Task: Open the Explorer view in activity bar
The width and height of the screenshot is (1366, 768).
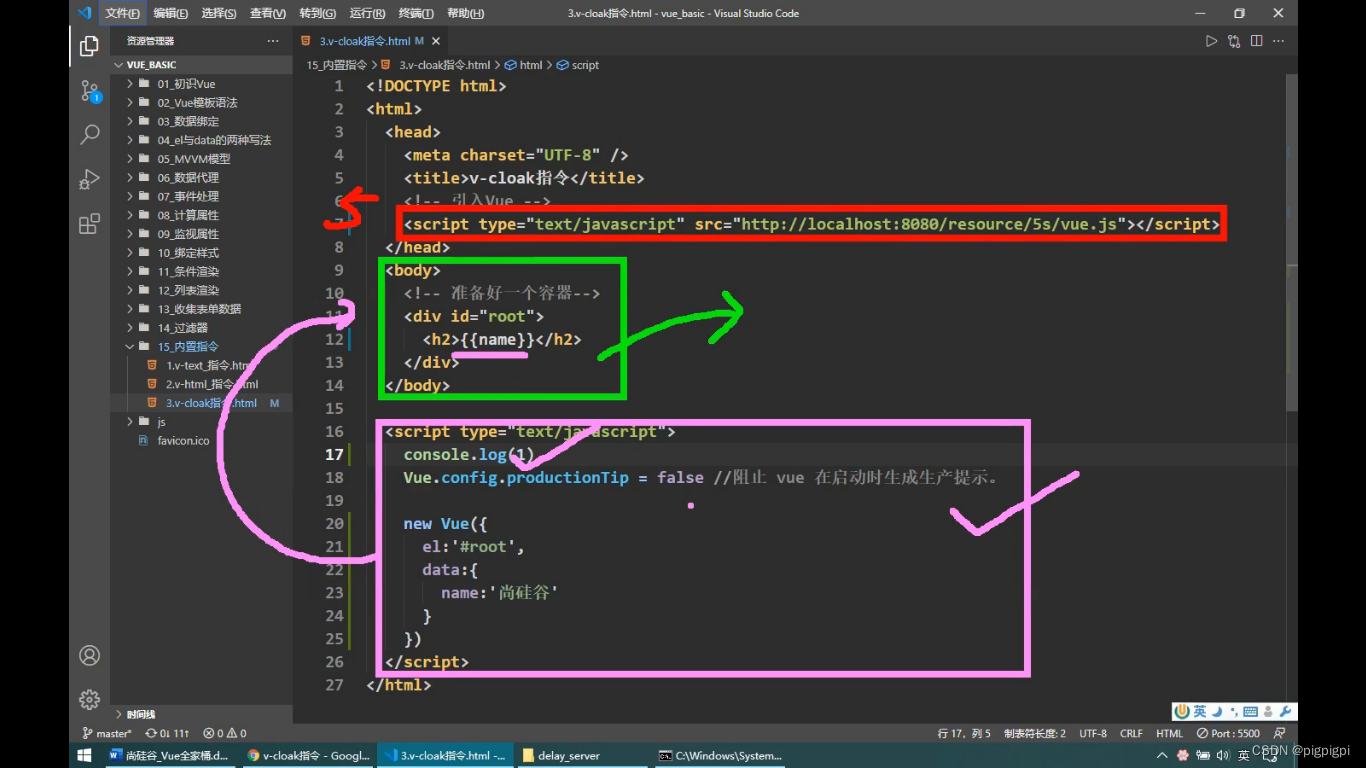Action: click(89, 46)
